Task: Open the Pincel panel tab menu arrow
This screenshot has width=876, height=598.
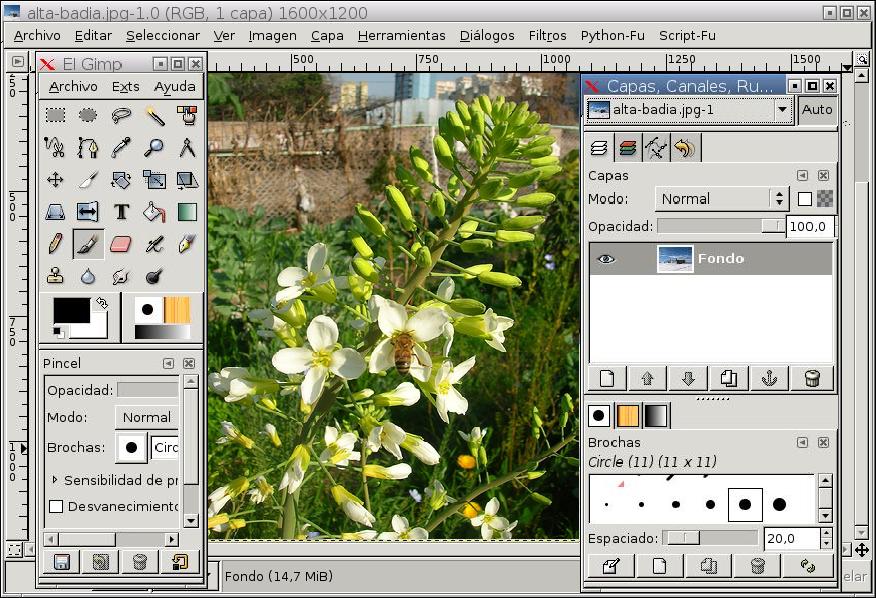Action: pyautogui.click(x=168, y=363)
